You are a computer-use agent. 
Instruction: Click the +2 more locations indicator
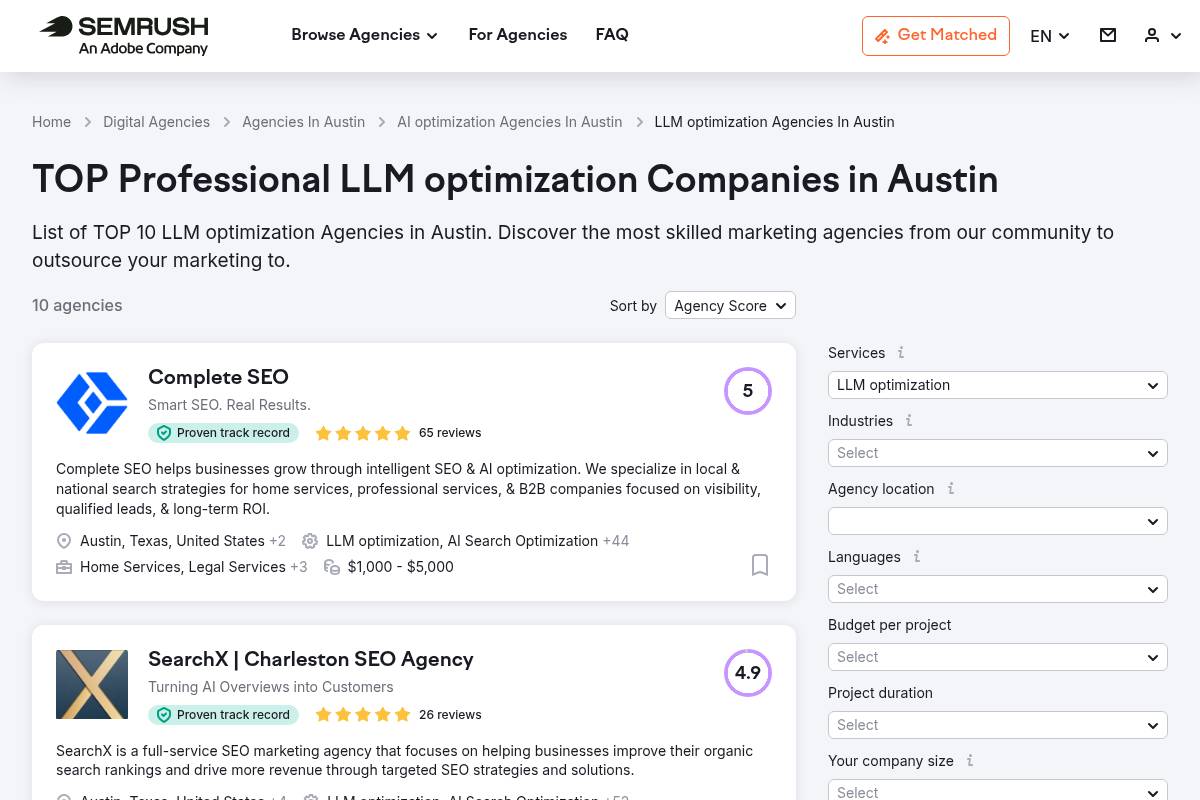pos(277,541)
